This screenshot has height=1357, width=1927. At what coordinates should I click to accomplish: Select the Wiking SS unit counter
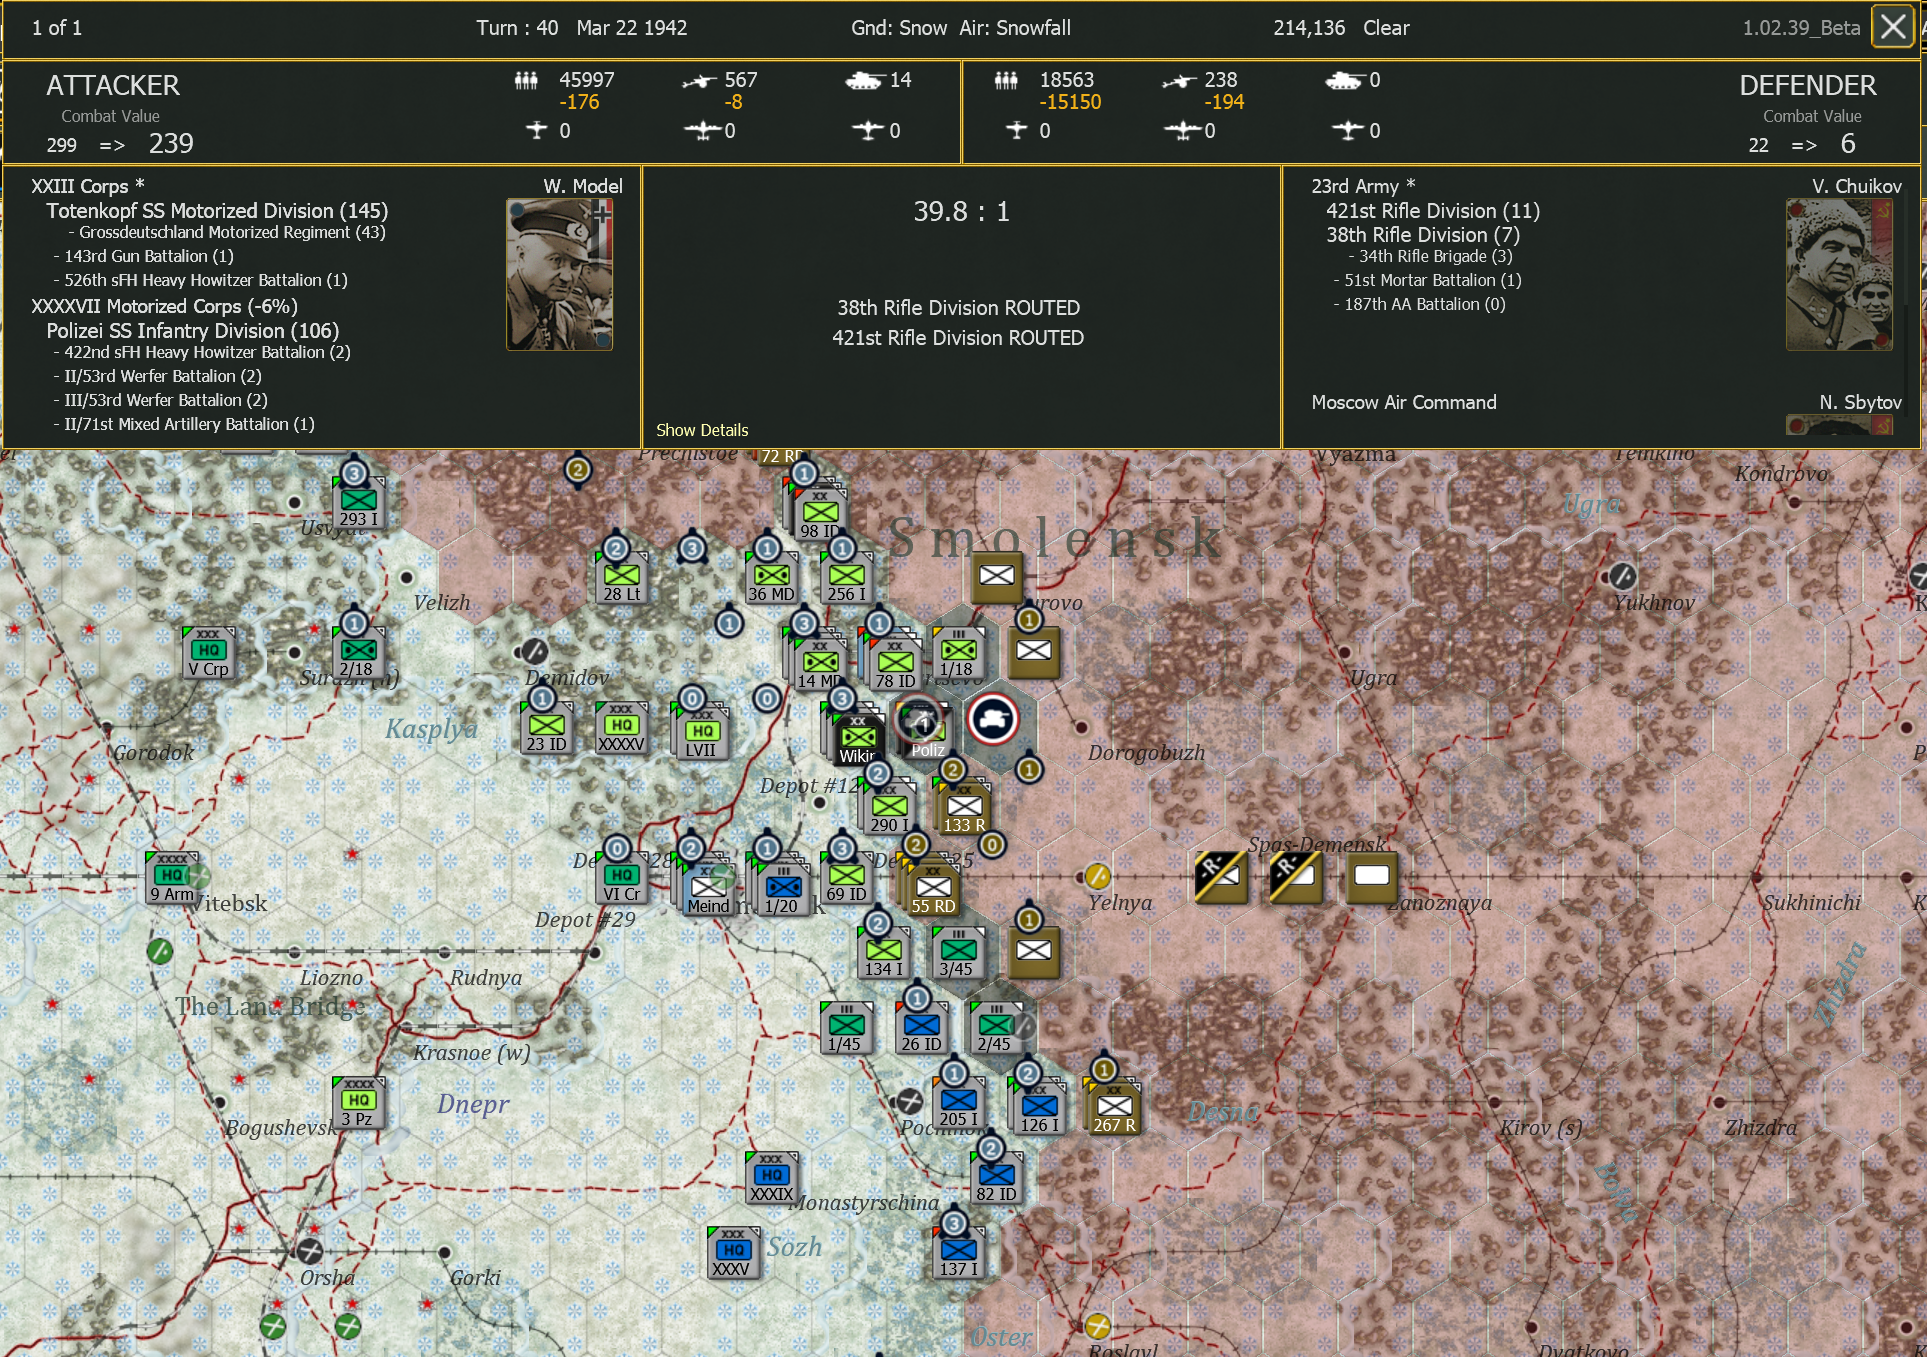[859, 740]
